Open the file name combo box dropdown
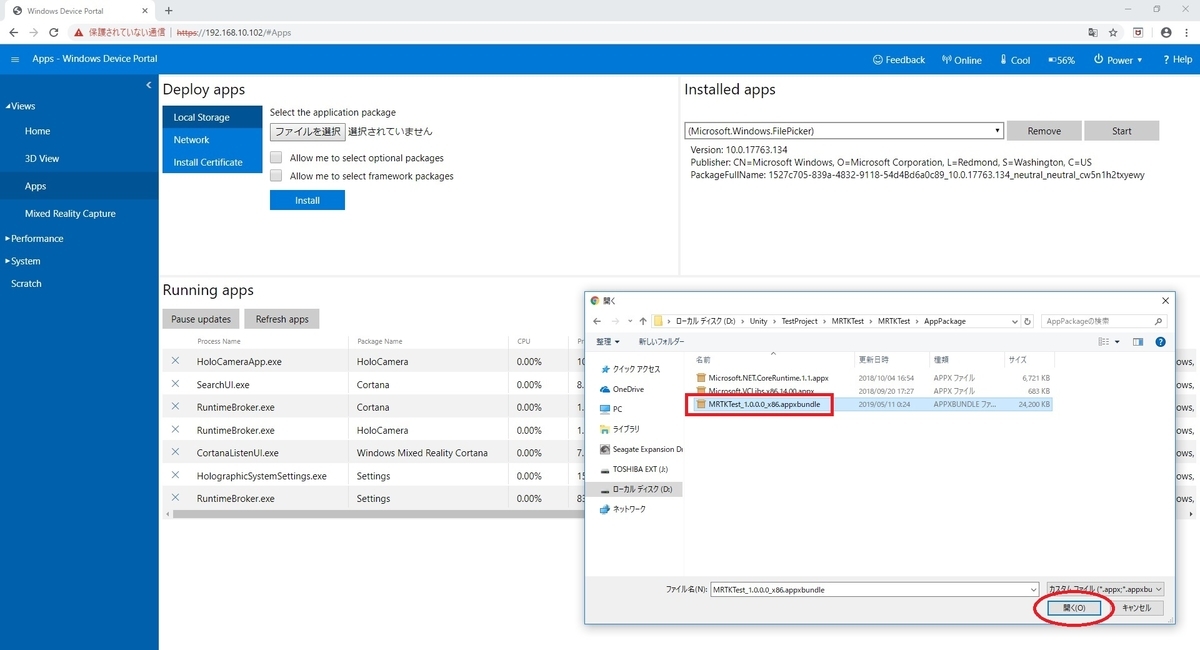Image resolution: width=1200 pixels, height=650 pixels. pos(1034,589)
